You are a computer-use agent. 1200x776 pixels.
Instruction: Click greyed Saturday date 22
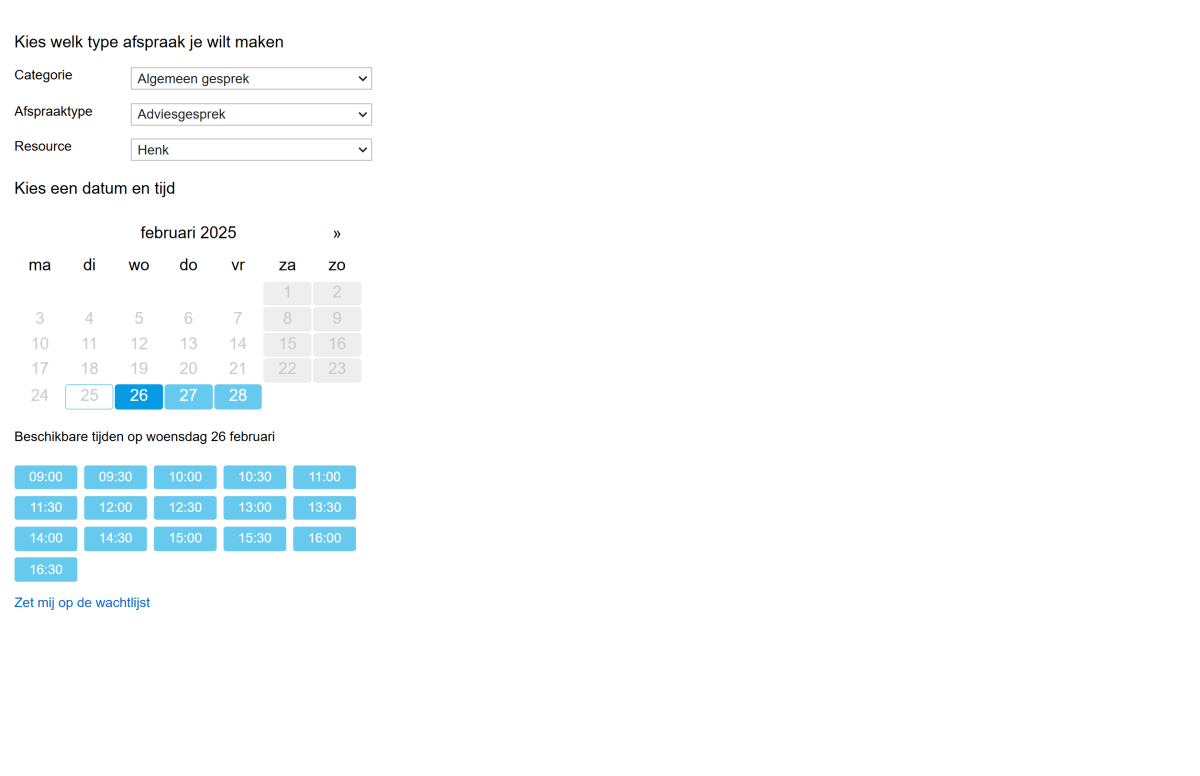(287, 370)
